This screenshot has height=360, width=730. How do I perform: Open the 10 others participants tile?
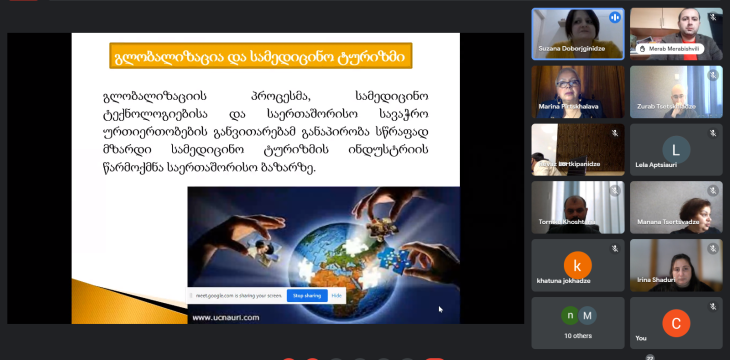578,323
